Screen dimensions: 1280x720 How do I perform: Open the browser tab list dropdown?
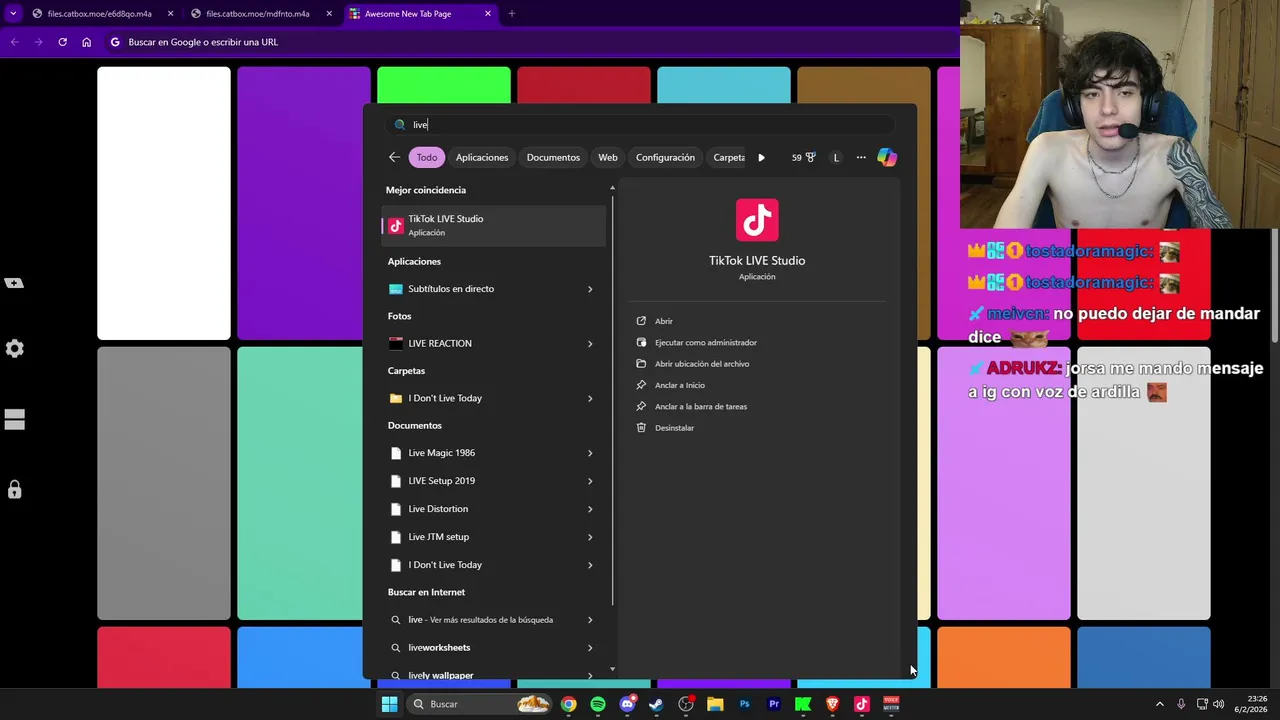pos(12,13)
